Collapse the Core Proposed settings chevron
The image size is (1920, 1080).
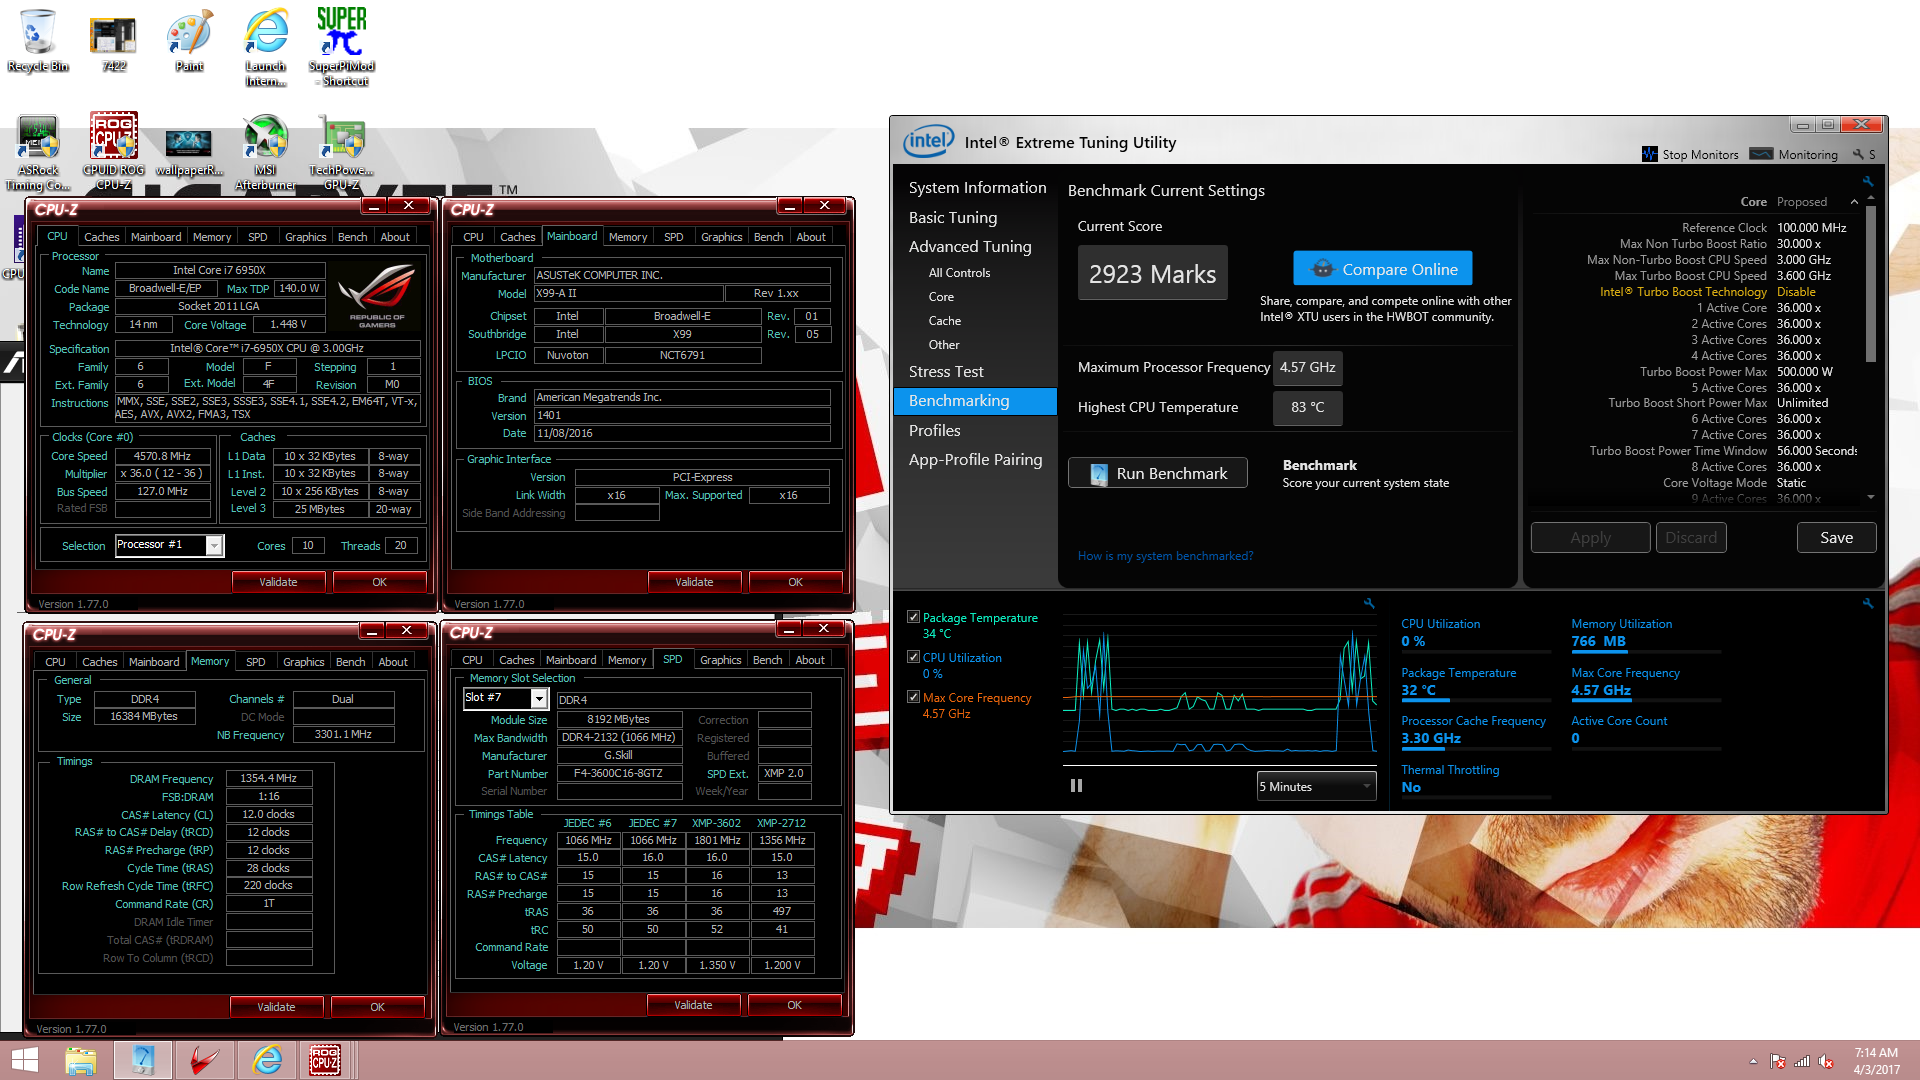(x=1854, y=202)
